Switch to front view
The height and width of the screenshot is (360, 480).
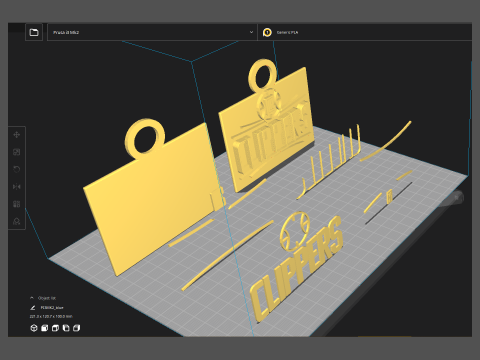pos(44,328)
